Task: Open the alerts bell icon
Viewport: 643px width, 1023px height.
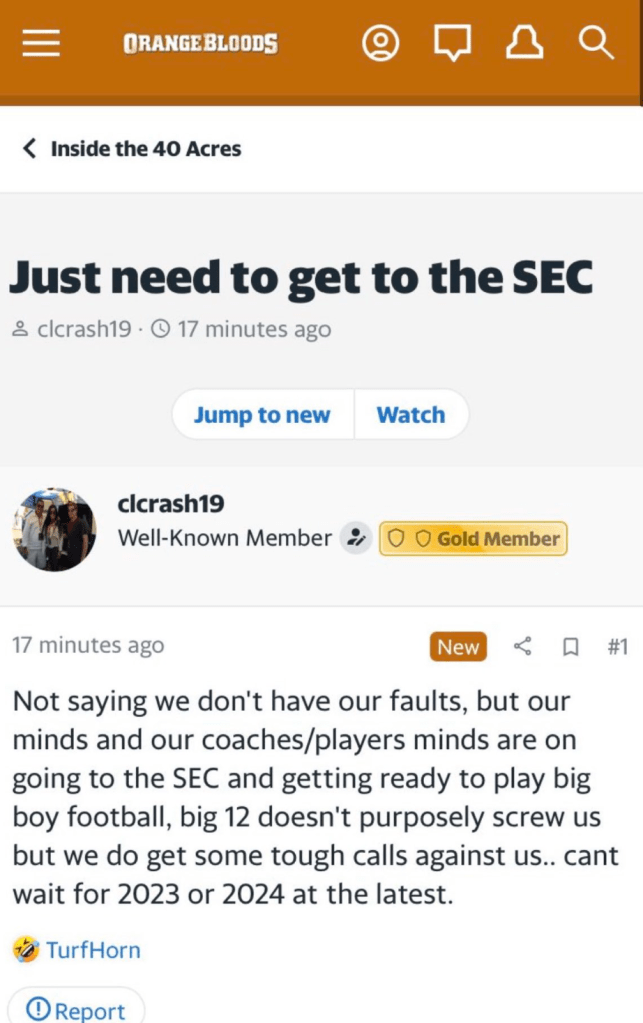Action: tap(526, 43)
